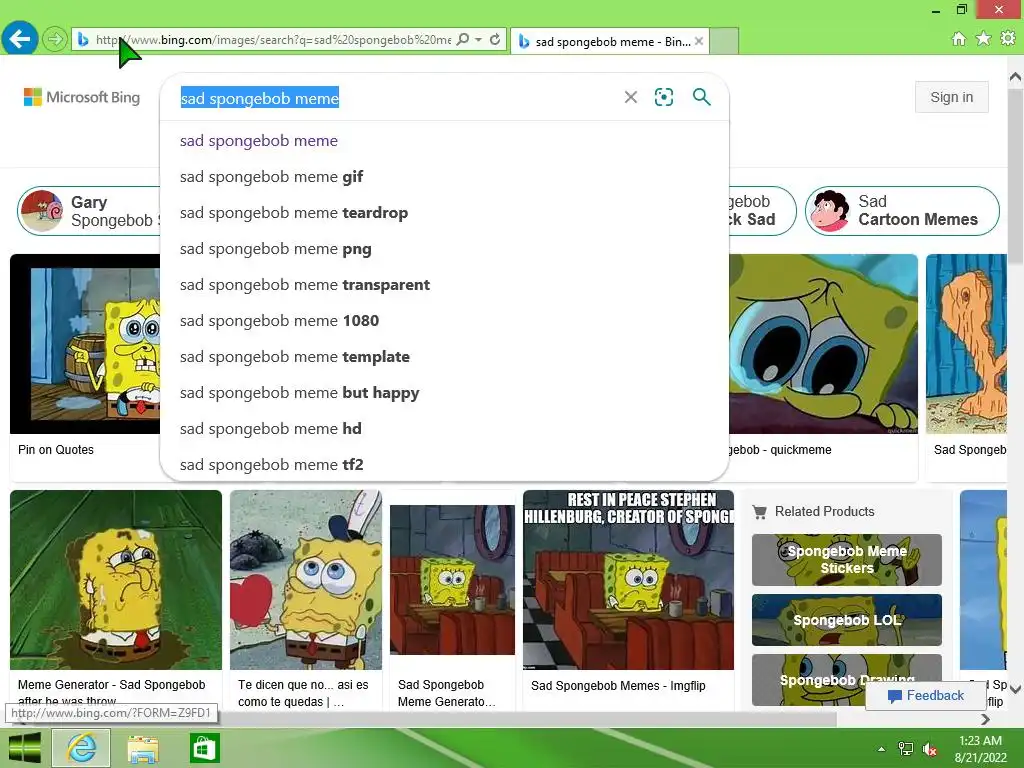Open 'Rest in Peace Stephen Hillenburg' image

click(628, 580)
